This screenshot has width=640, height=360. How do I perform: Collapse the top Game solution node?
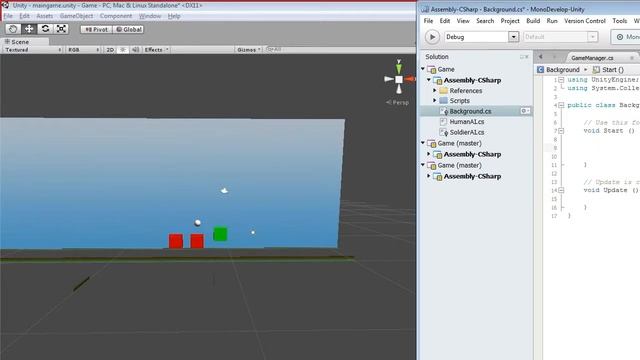[x=423, y=69]
